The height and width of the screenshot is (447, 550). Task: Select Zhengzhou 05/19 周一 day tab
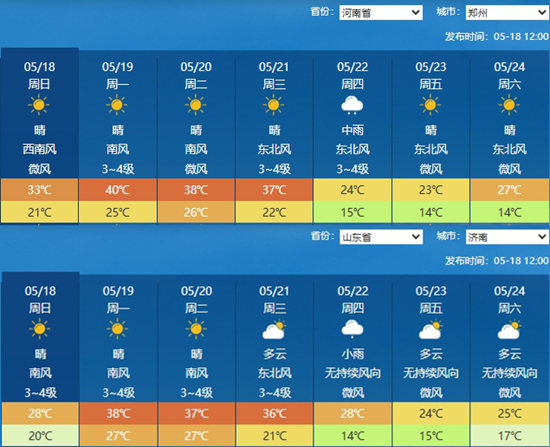click(118, 75)
